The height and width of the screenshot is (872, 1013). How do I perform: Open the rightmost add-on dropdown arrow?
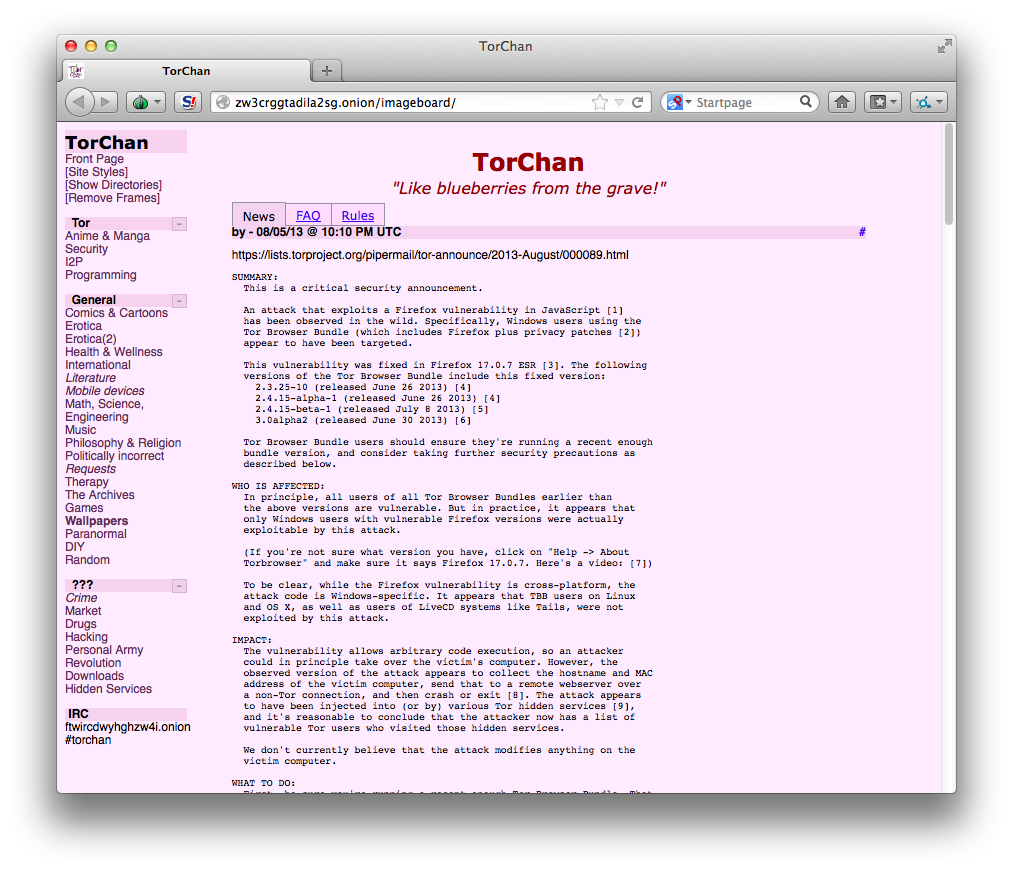939,102
